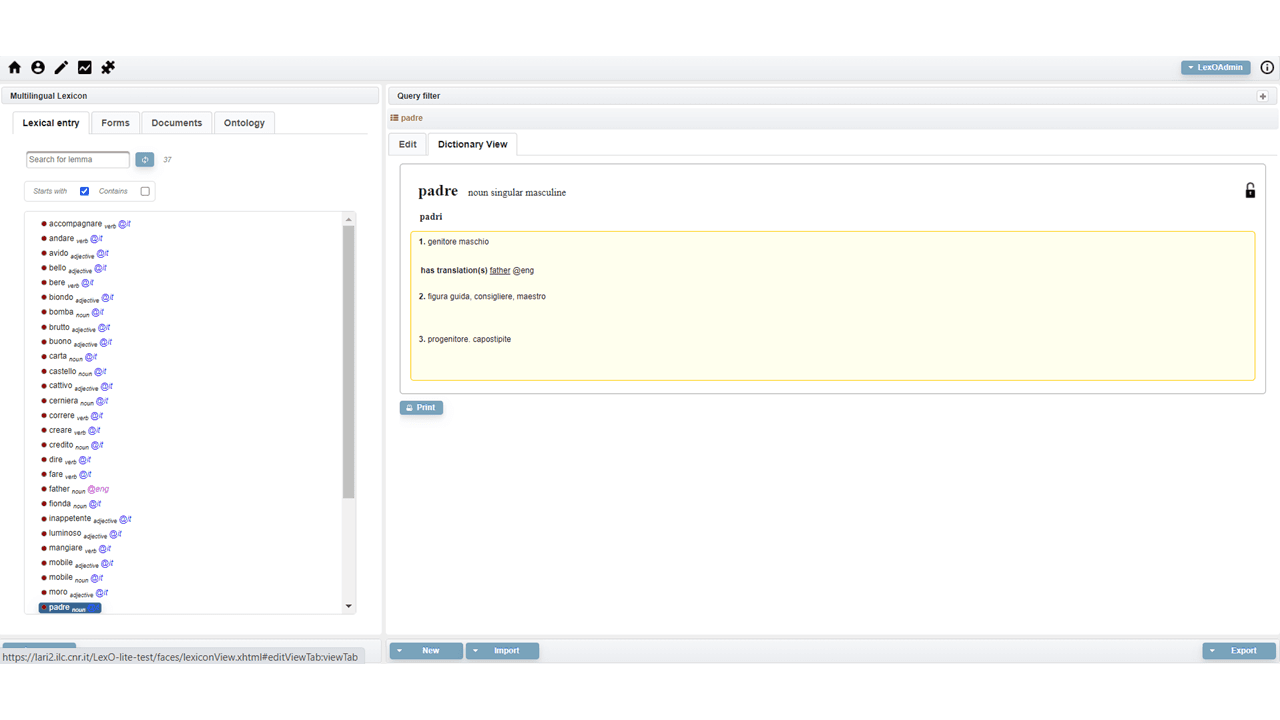Open the Export dropdown button
Image resolution: width=1280 pixels, height=720 pixels.
[1239, 651]
